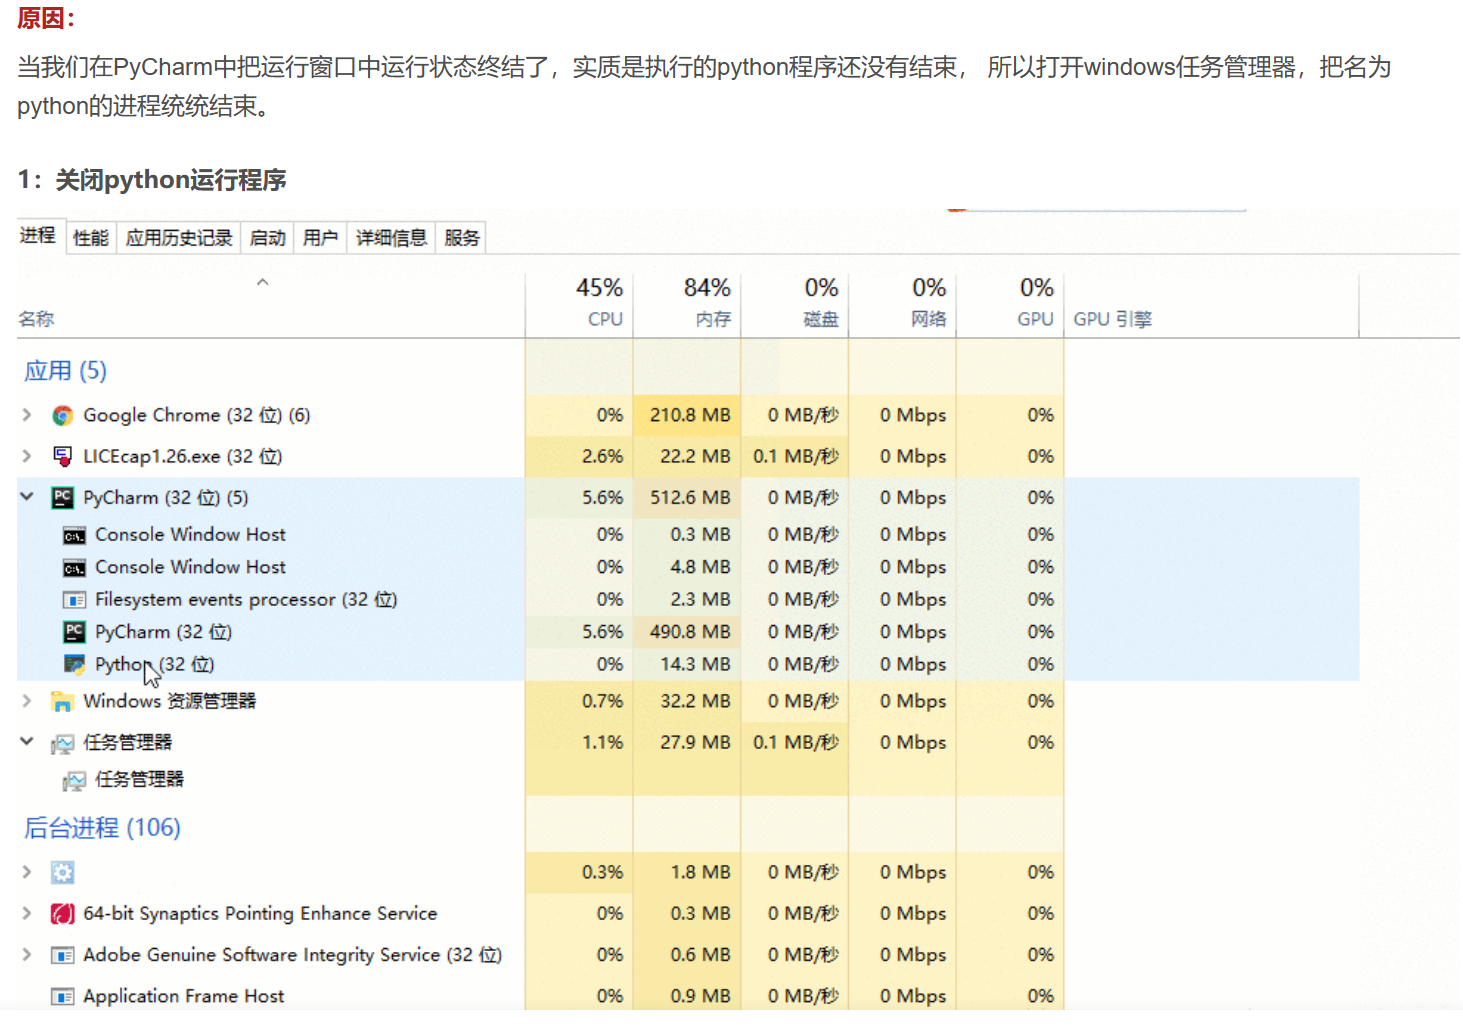Click the child PyCharm (32 位) process icon
This screenshot has height=1029, width=1463.
point(74,632)
